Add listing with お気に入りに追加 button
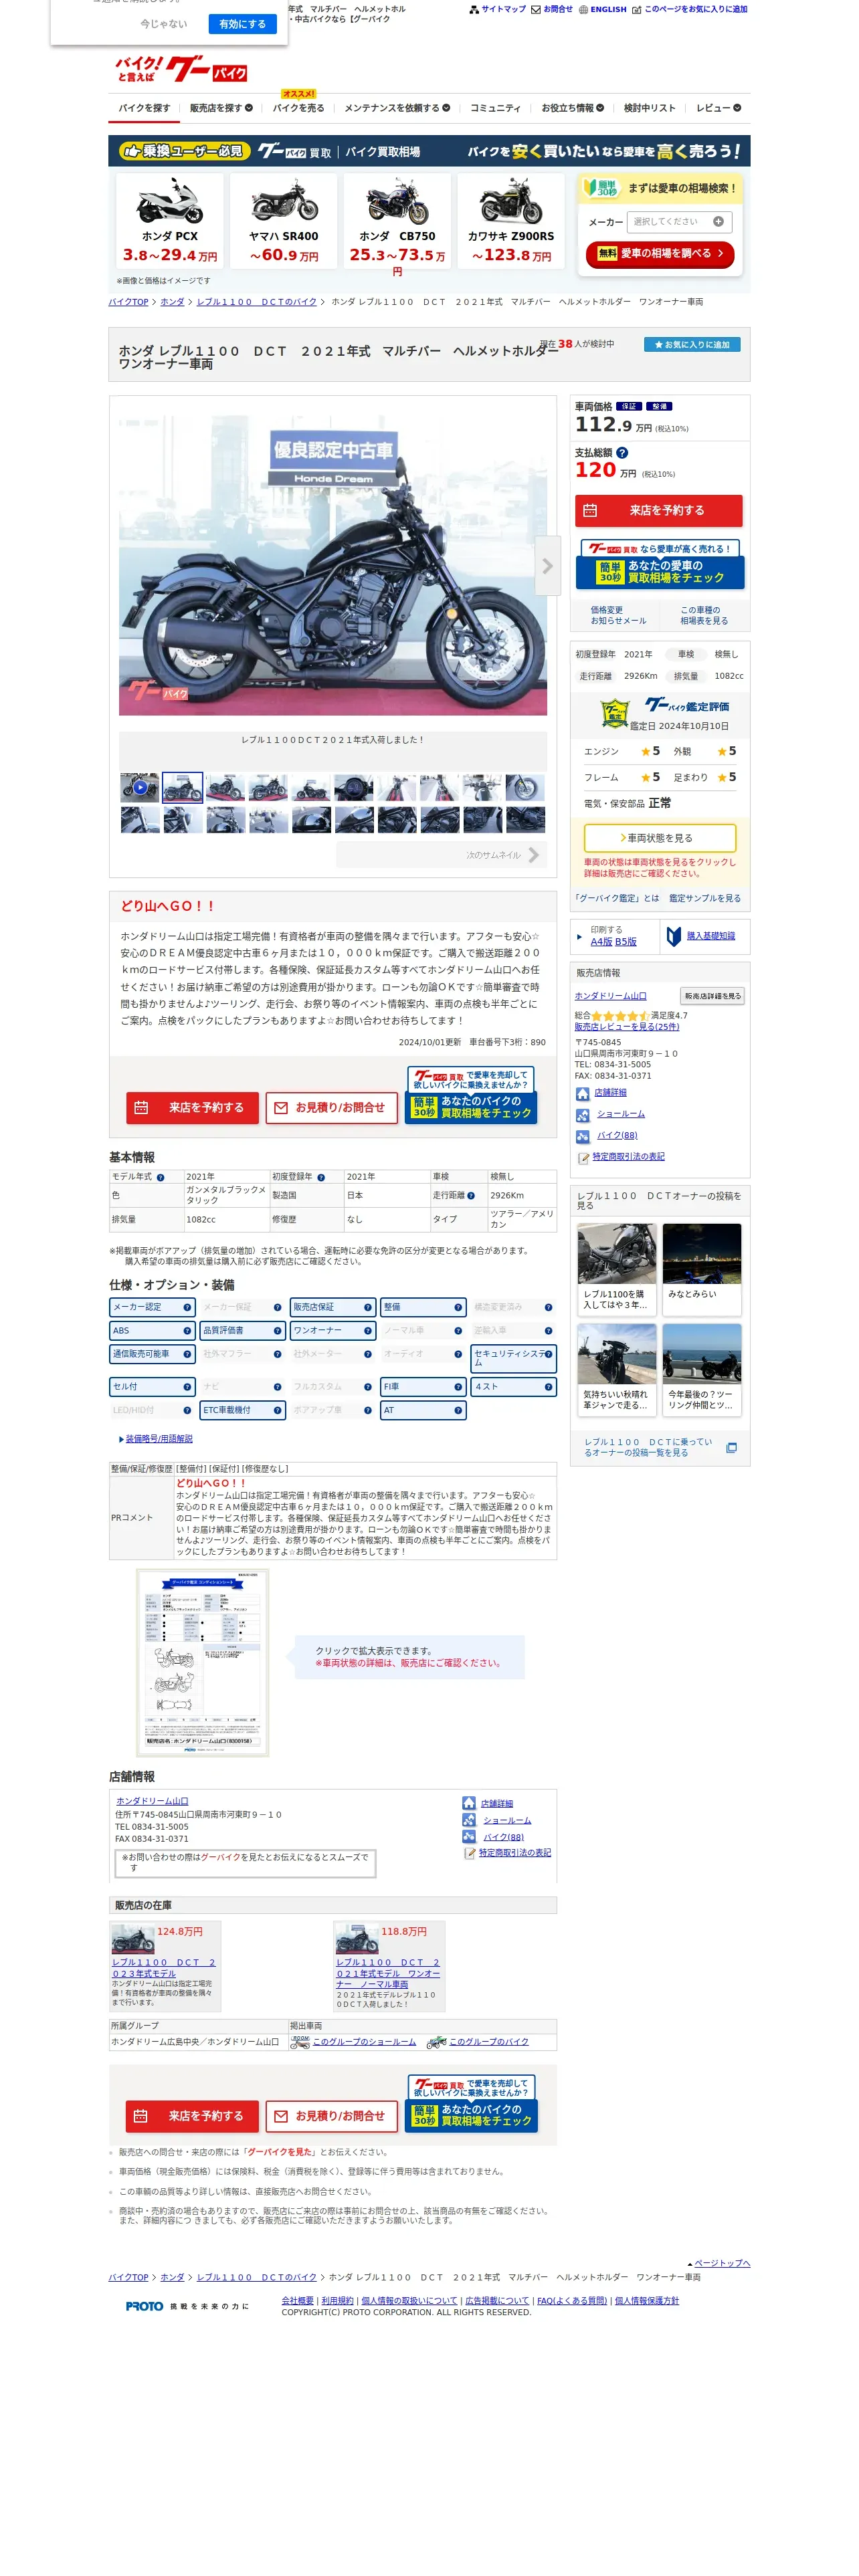This screenshot has width=859, height=2576. 692,345
